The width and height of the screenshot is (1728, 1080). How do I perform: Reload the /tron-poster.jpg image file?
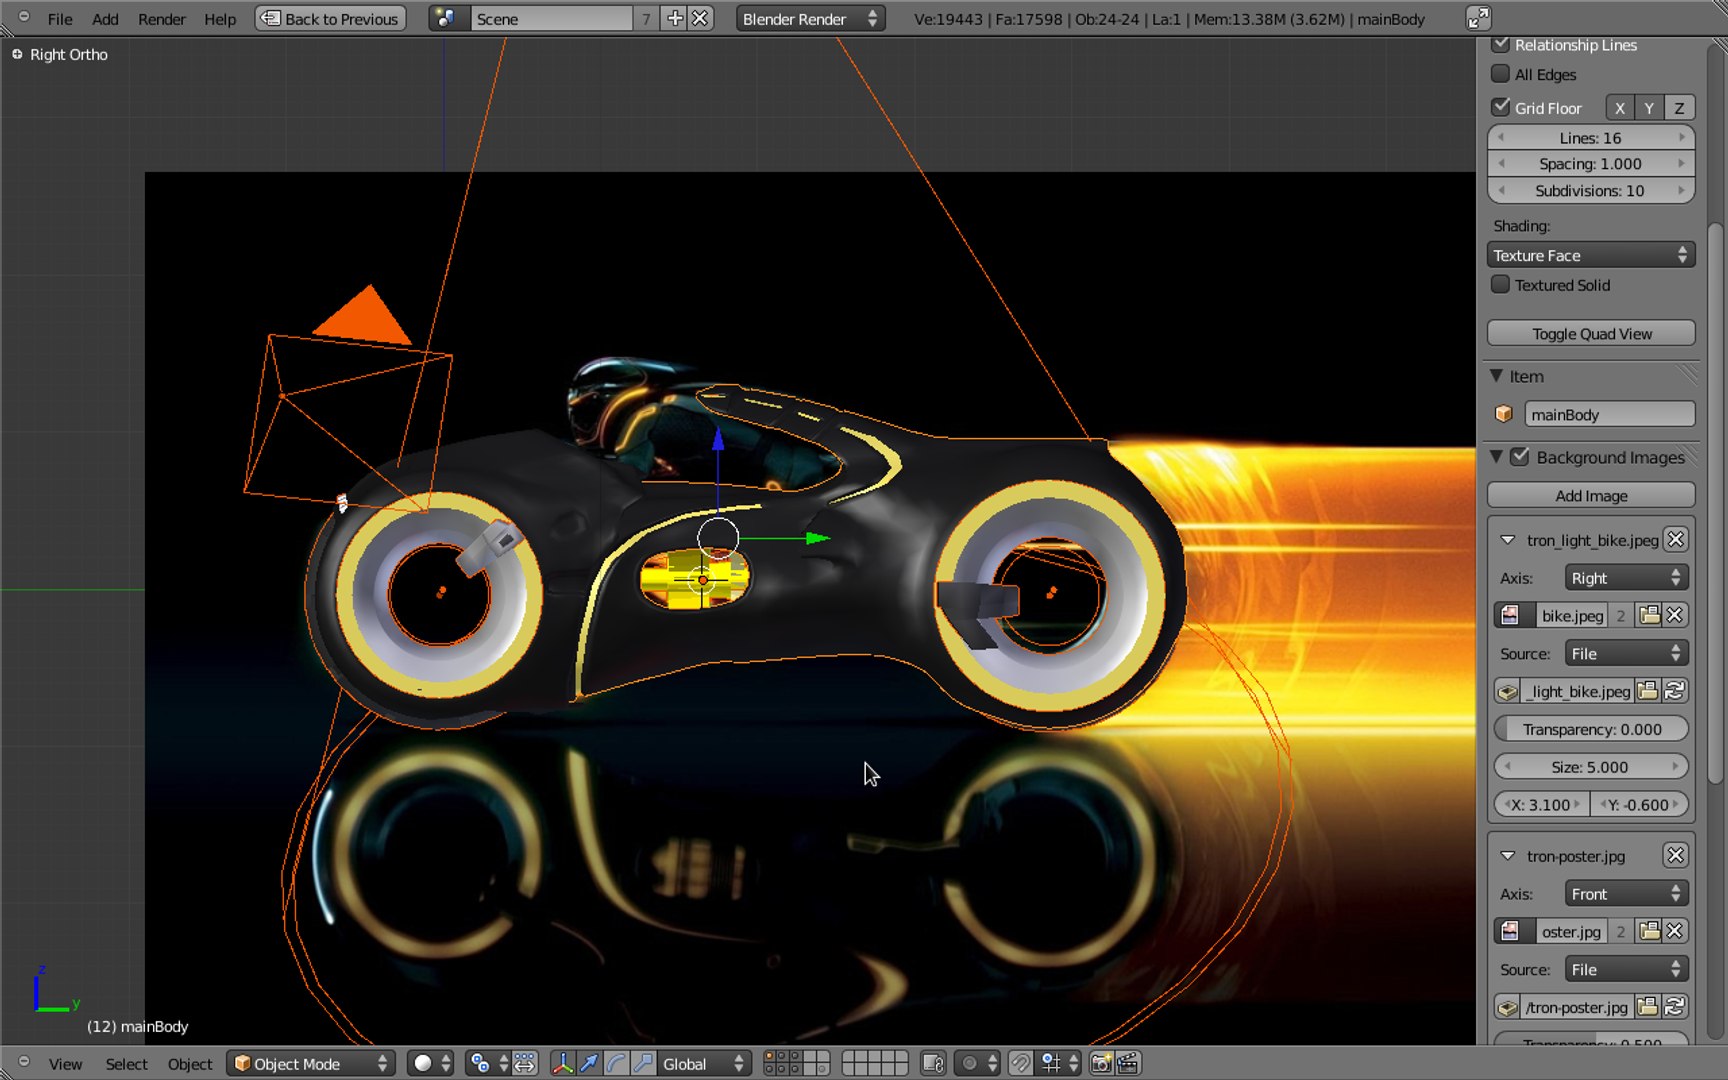coord(1676,1007)
